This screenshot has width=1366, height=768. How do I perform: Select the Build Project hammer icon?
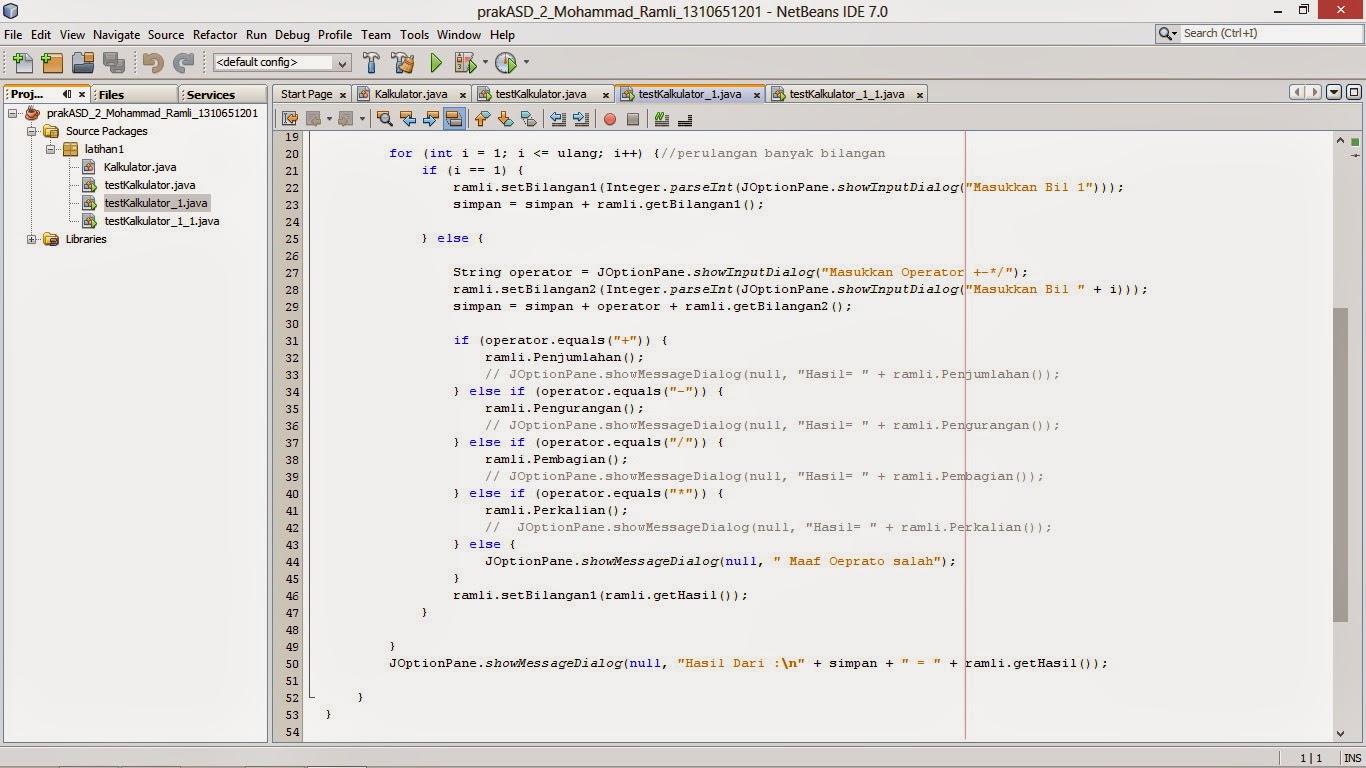tap(371, 62)
